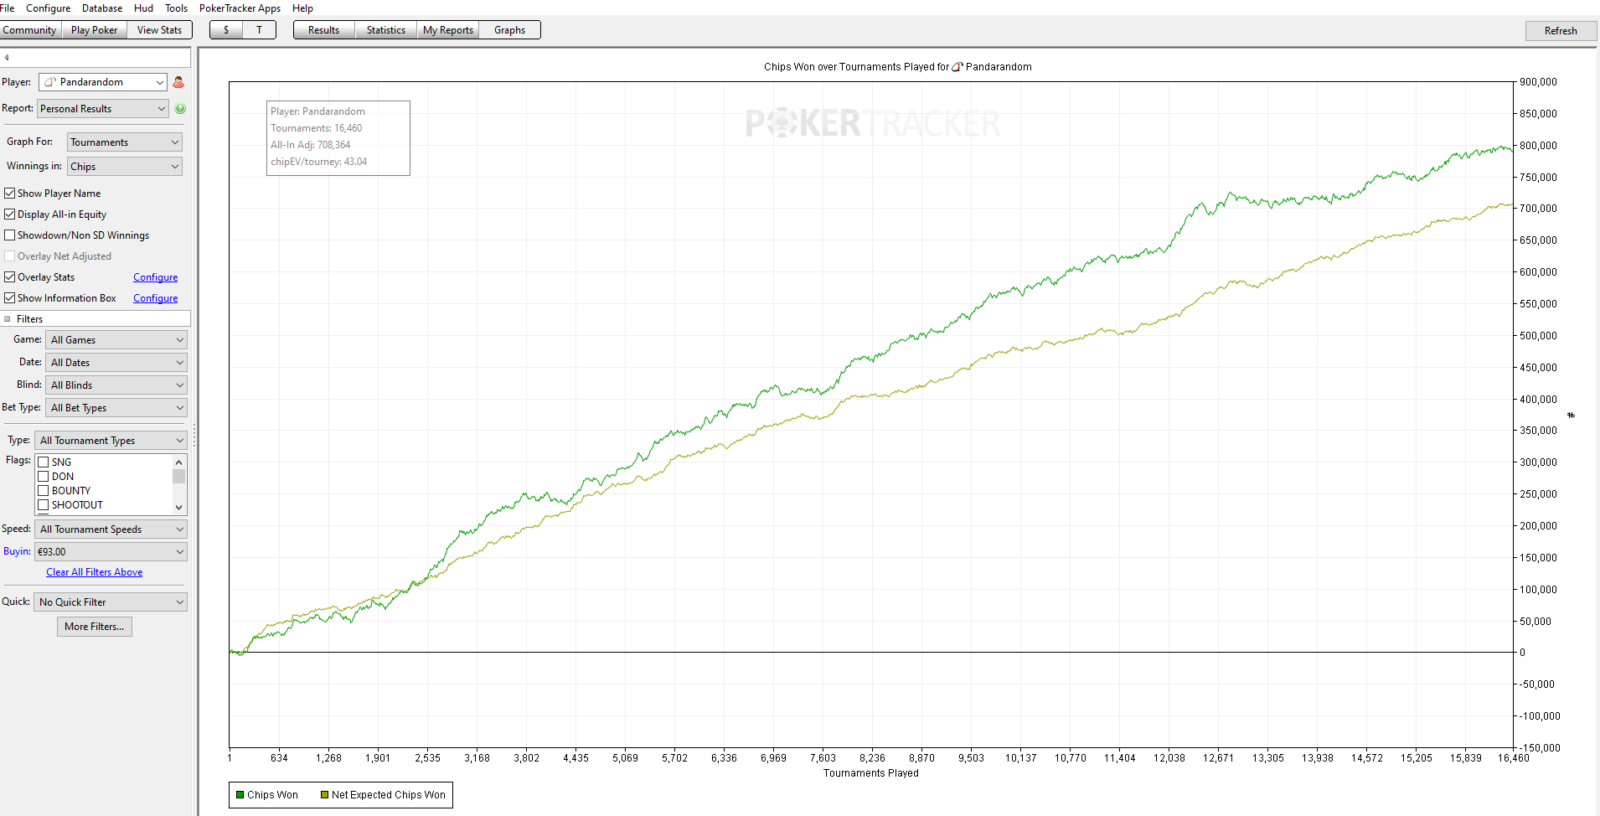
Task: Open the All Tournament Speeds dropdown
Action: pyautogui.click(x=111, y=529)
